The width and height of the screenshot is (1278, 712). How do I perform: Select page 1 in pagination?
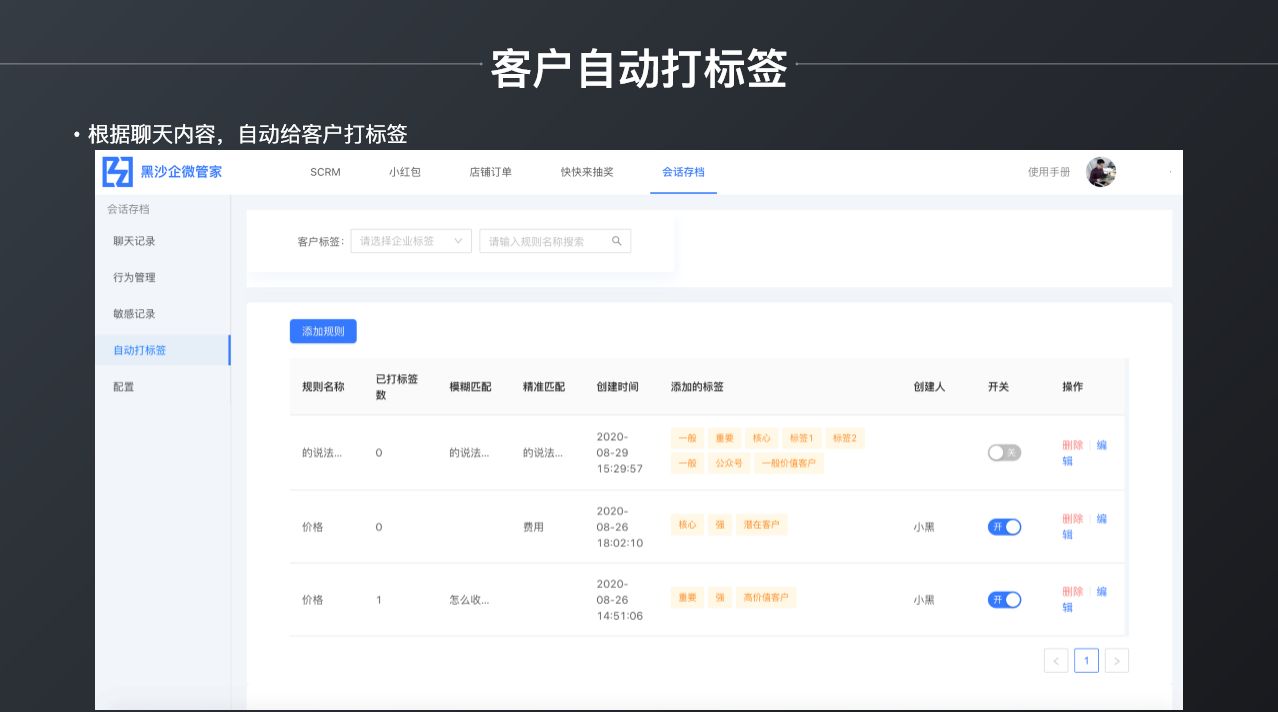click(1086, 660)
